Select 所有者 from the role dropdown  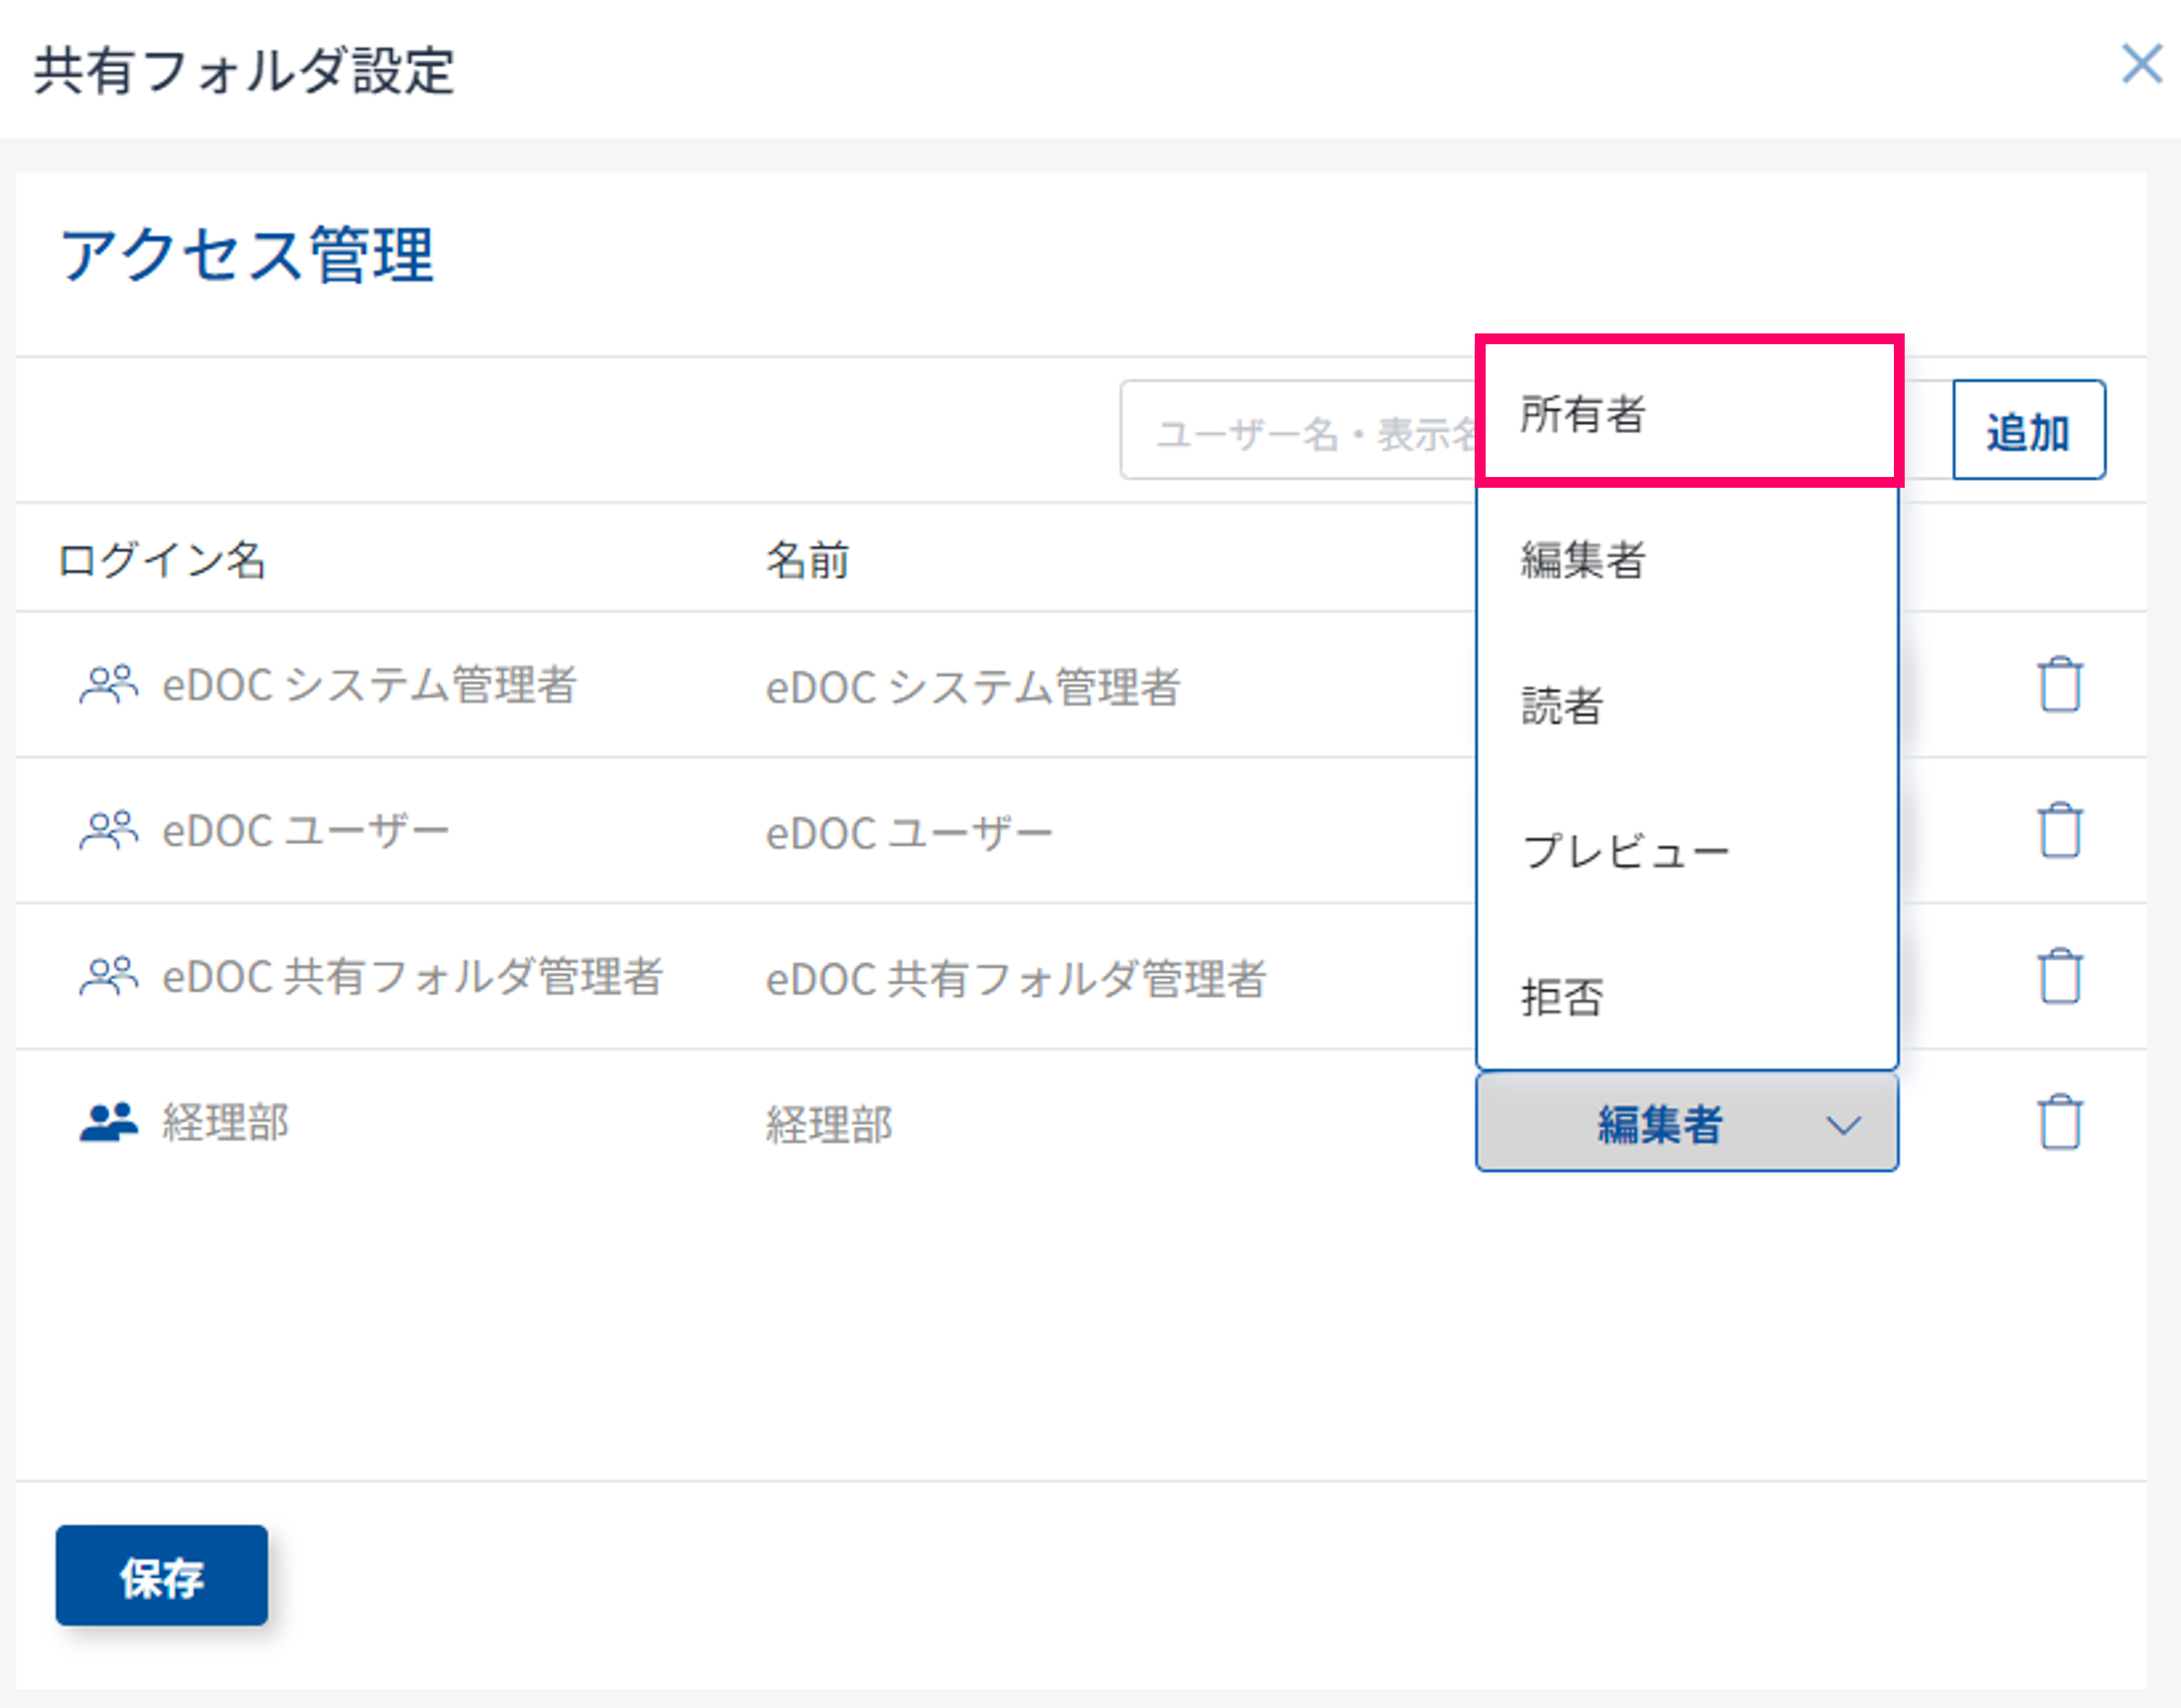pyautogui.click(x=1688, y=413)
